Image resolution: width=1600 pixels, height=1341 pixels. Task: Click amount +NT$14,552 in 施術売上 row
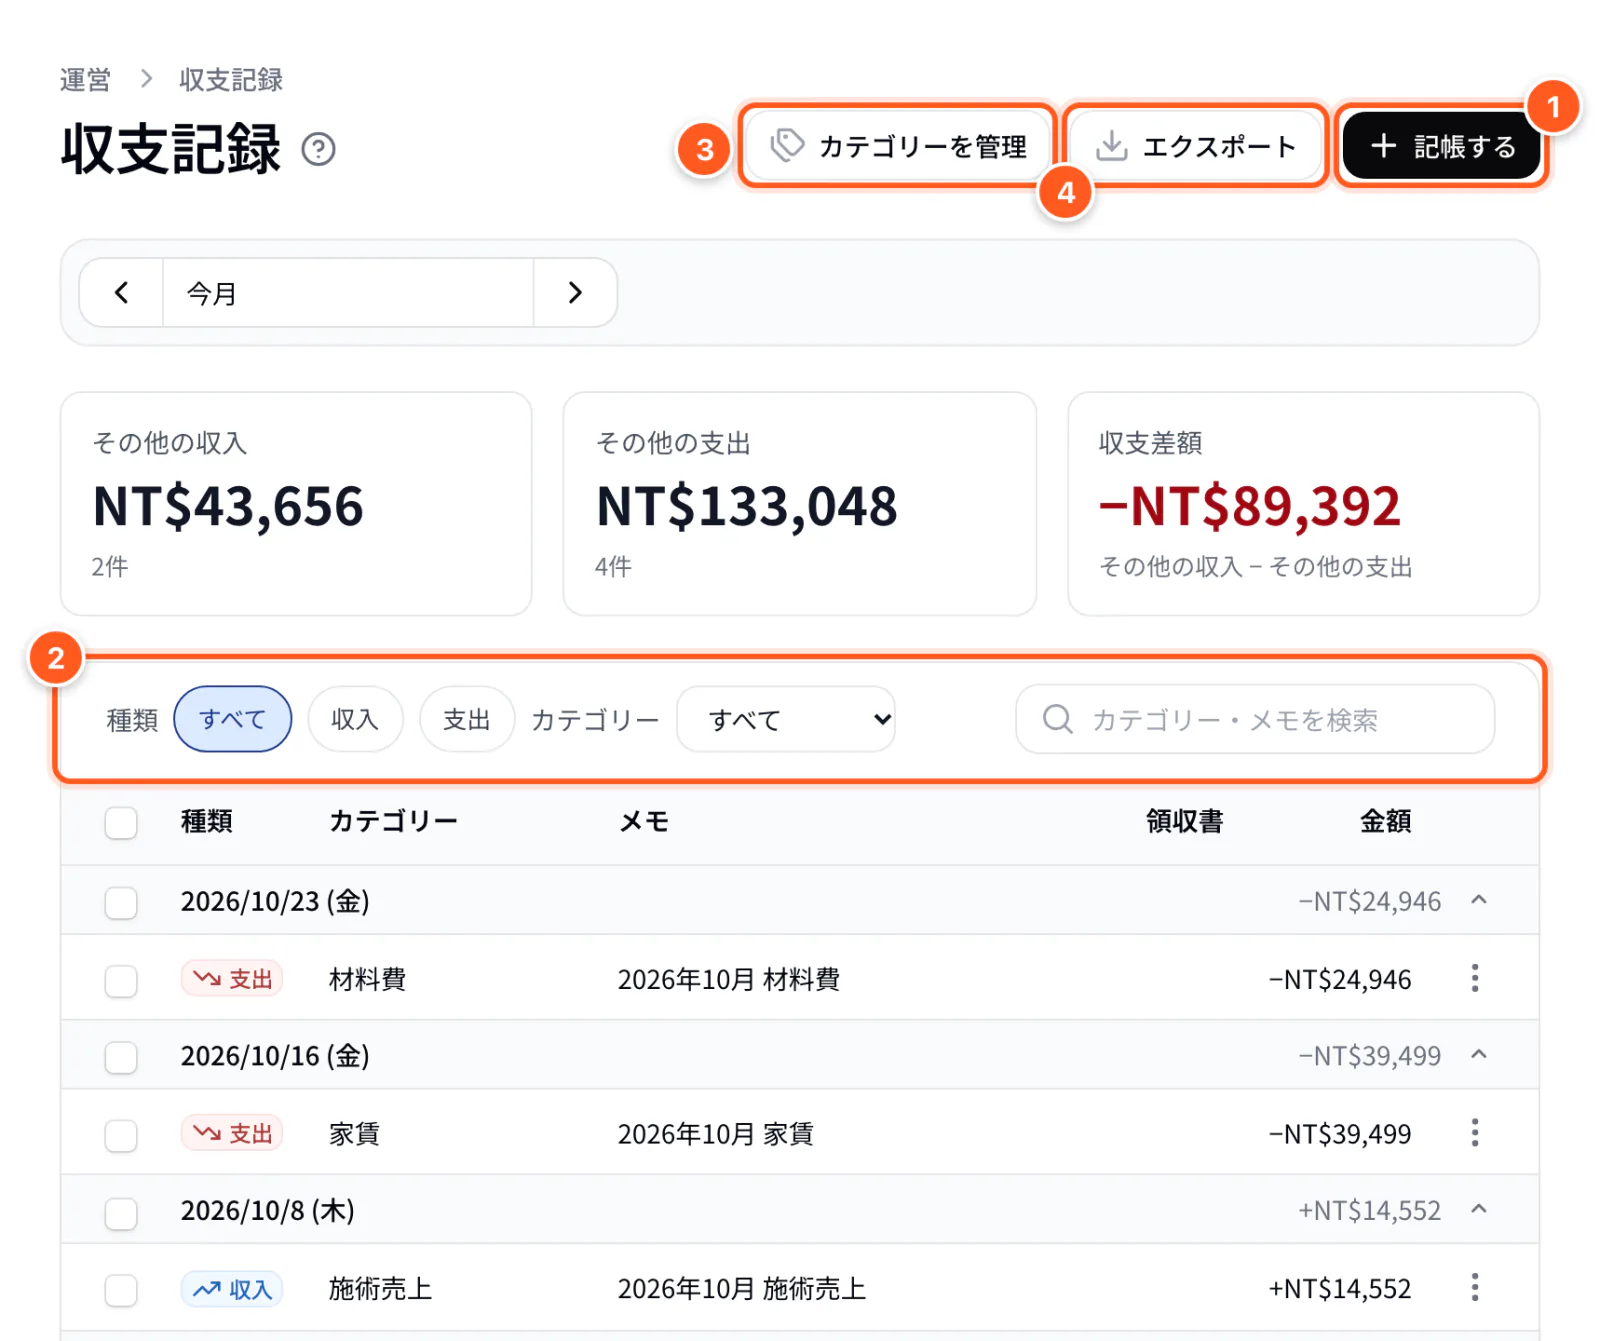coord(1340,1289)
